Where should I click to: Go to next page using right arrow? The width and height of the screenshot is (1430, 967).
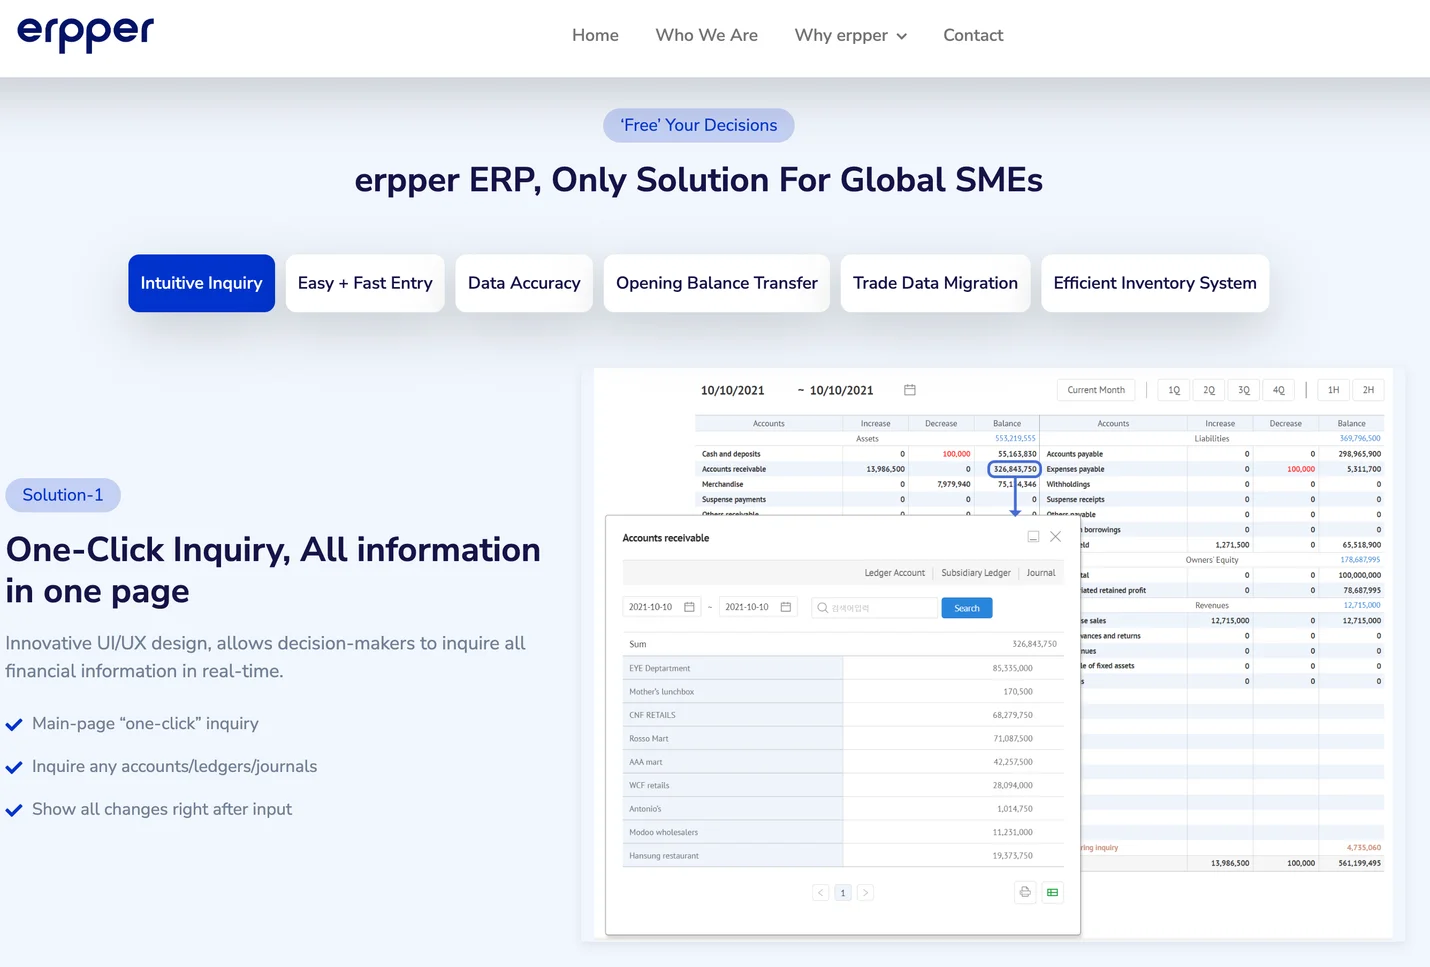coord(865,893)
